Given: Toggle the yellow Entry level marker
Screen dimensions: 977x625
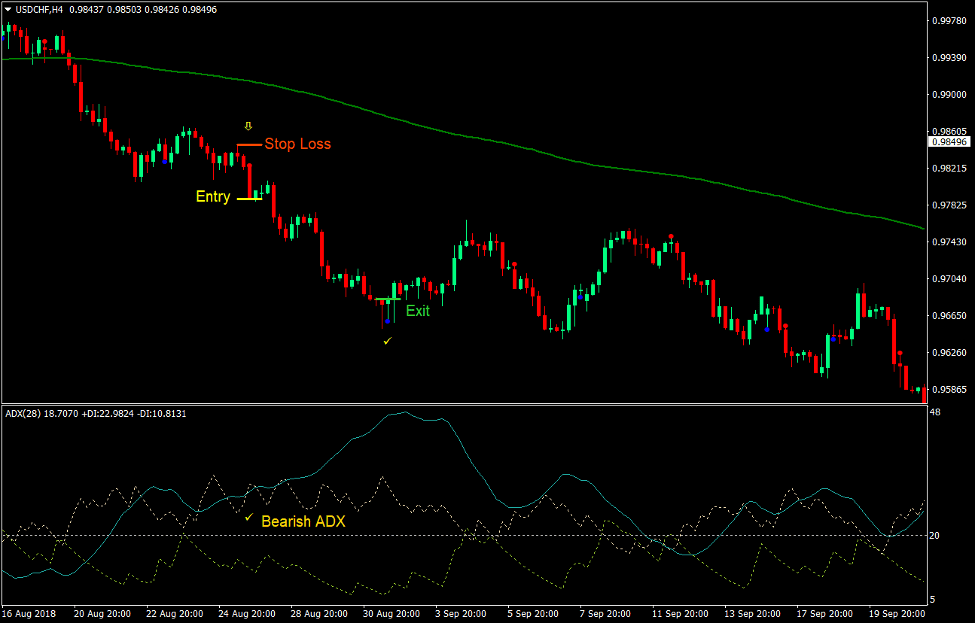Looking at the screenshot, I should pyautogui.click(x=250, y=199).
